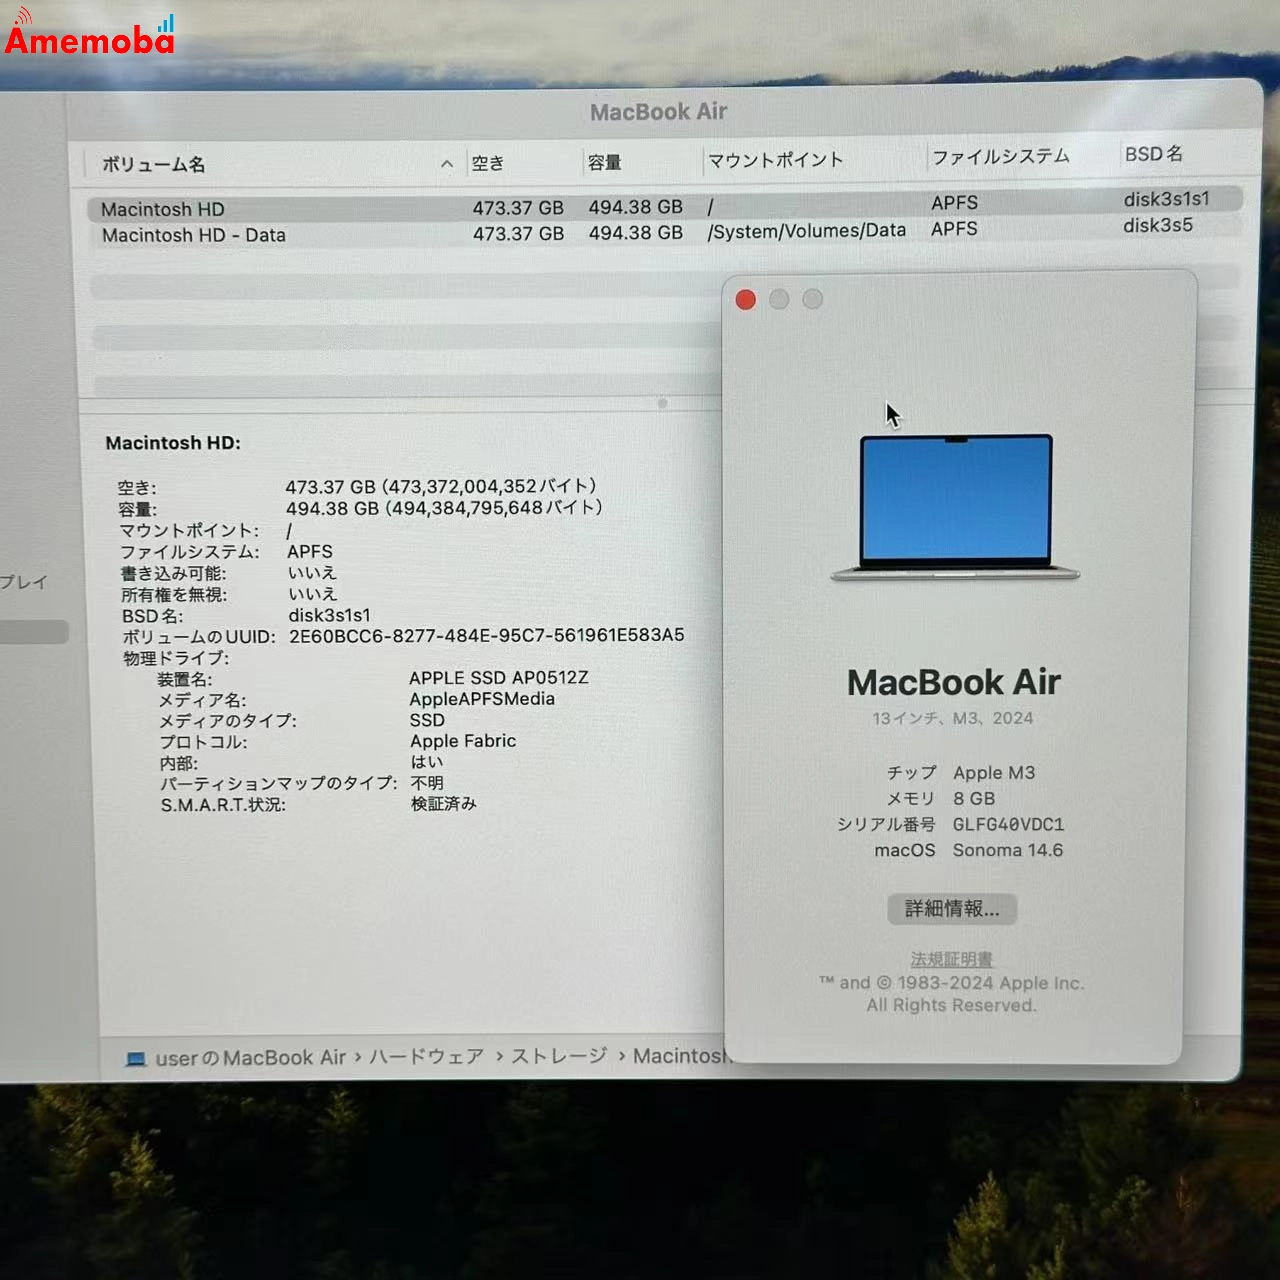This screenshot has height=1280, width=1280.
Task: Click the pane divider handle dot
Action: [661, 404]
